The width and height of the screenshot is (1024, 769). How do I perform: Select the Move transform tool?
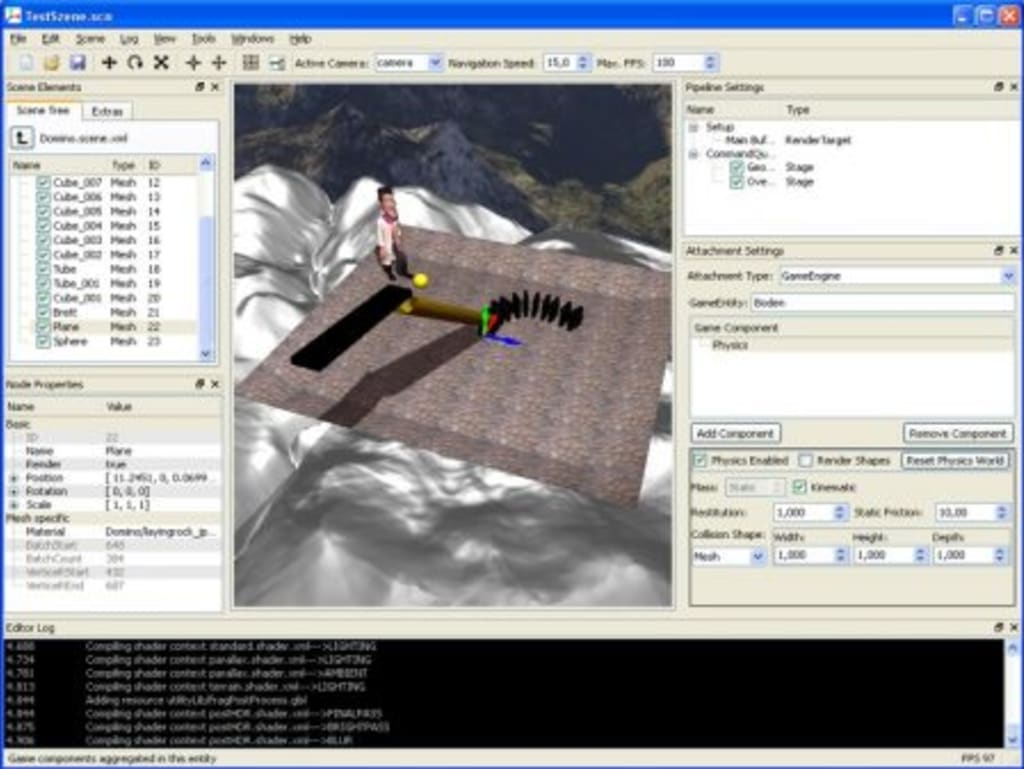coord(110,62)
